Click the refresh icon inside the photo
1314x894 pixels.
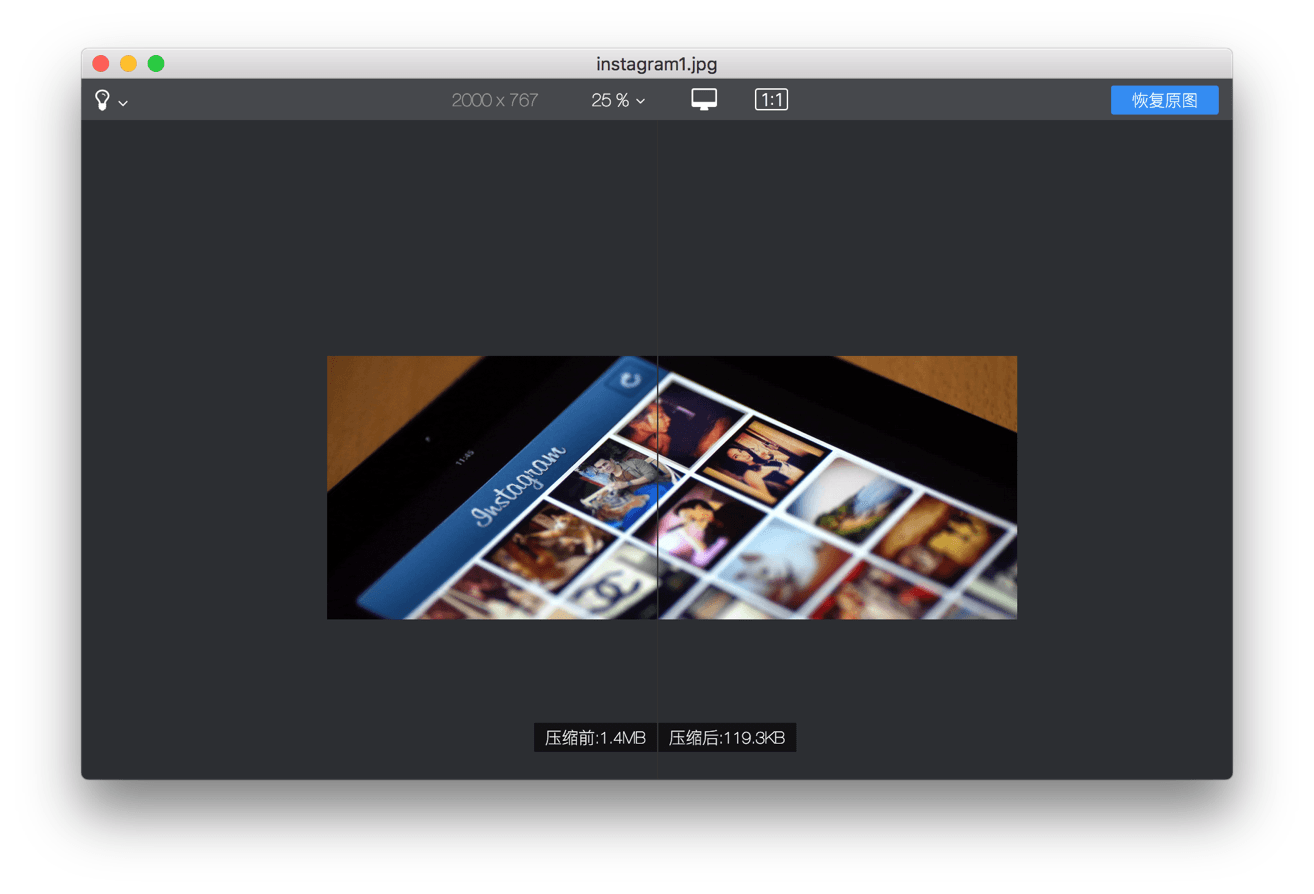[630, 379]
